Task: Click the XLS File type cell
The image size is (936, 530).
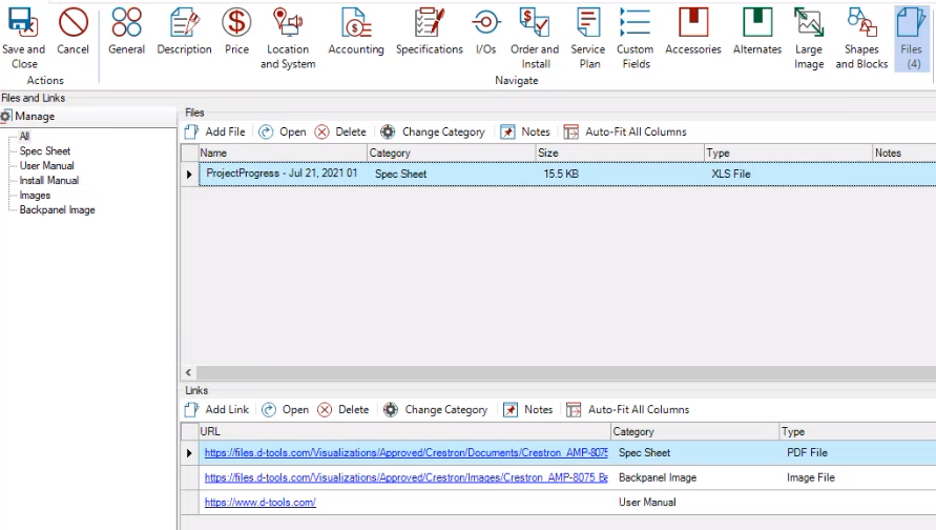Action: click(x=731, y=174)
